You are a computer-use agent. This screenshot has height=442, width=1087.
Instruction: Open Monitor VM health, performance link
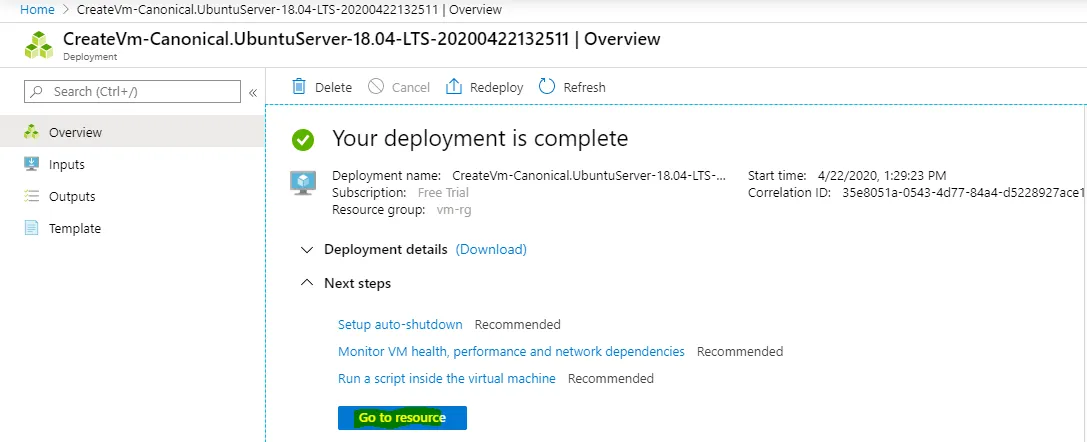511,351
